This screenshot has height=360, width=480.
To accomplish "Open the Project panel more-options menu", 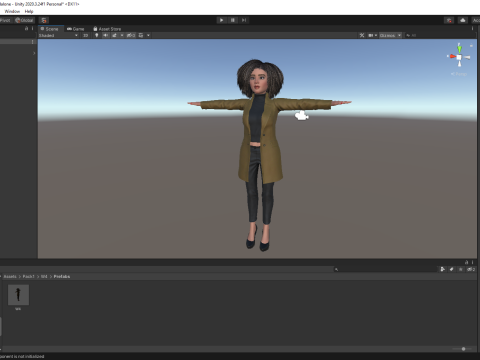I will (472, 262).
